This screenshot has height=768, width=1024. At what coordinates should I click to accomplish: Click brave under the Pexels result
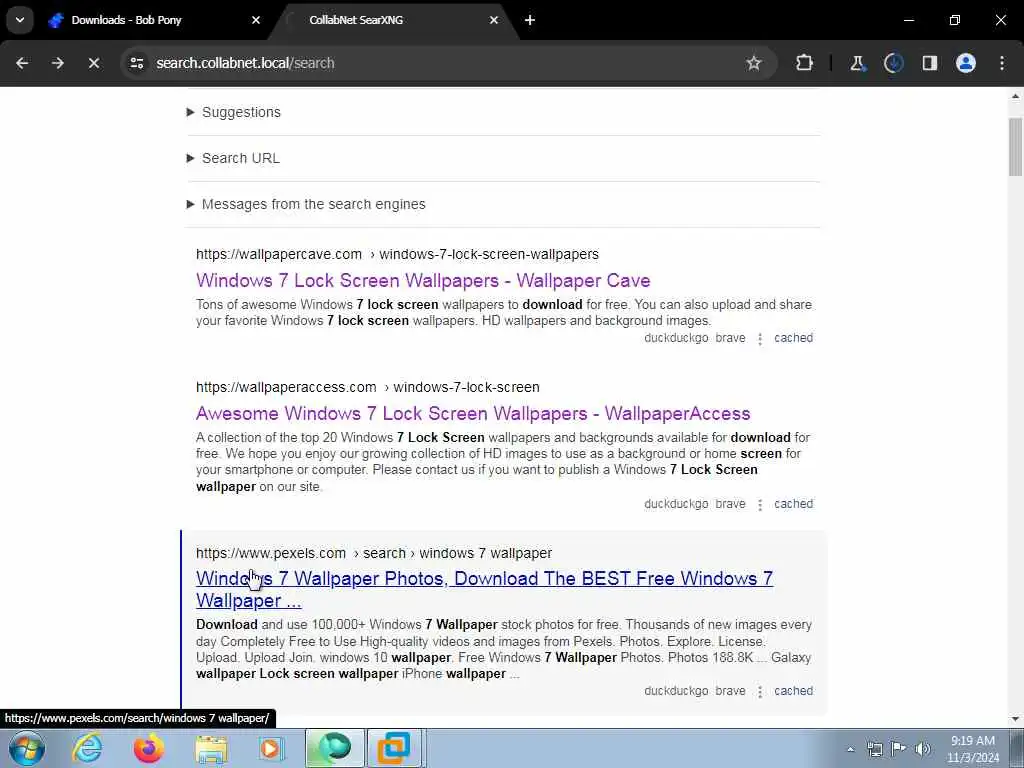click(x=730, y=690)
